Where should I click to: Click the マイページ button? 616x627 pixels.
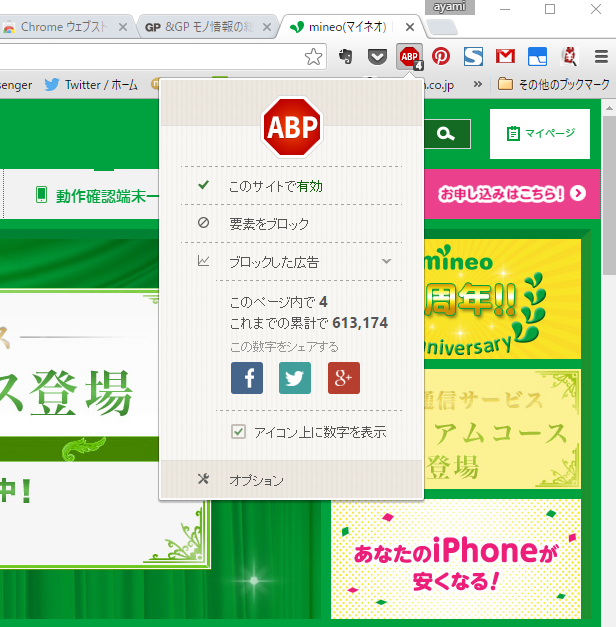pyautogui.click(x=540, y=133)
